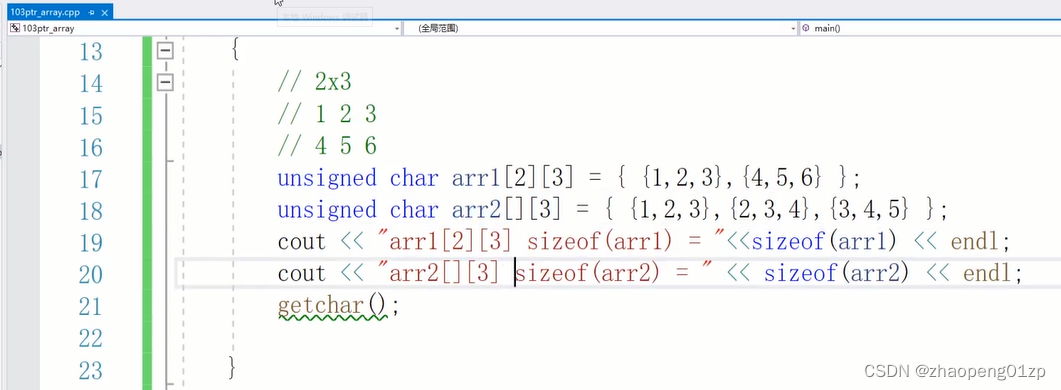Collapse the code block at line 13
Viewport: 1061px width, 390px height.
coord(164,50)
